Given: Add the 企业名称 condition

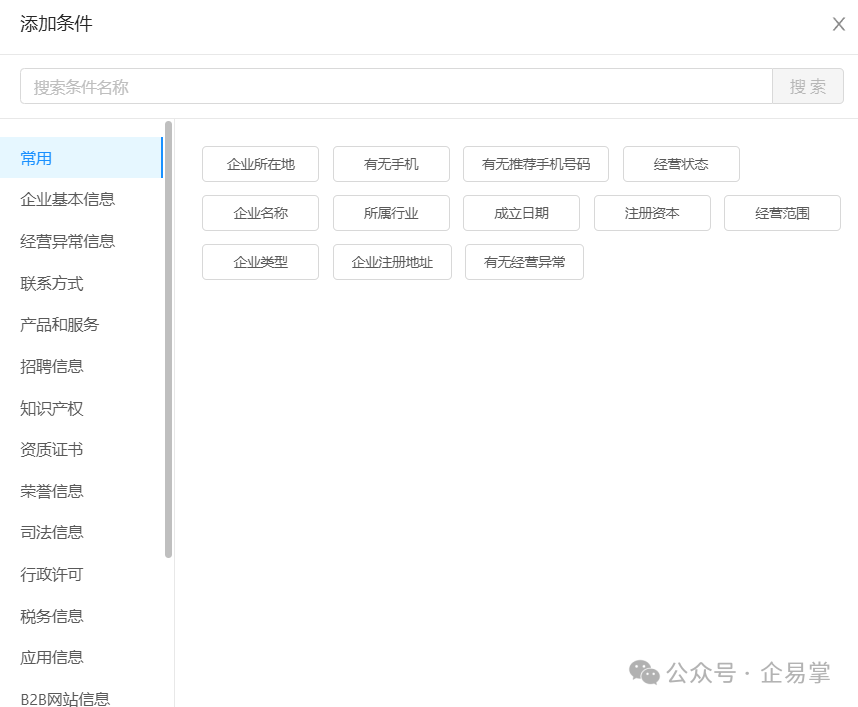Looking at the screenshot, I should click(260, 213).
